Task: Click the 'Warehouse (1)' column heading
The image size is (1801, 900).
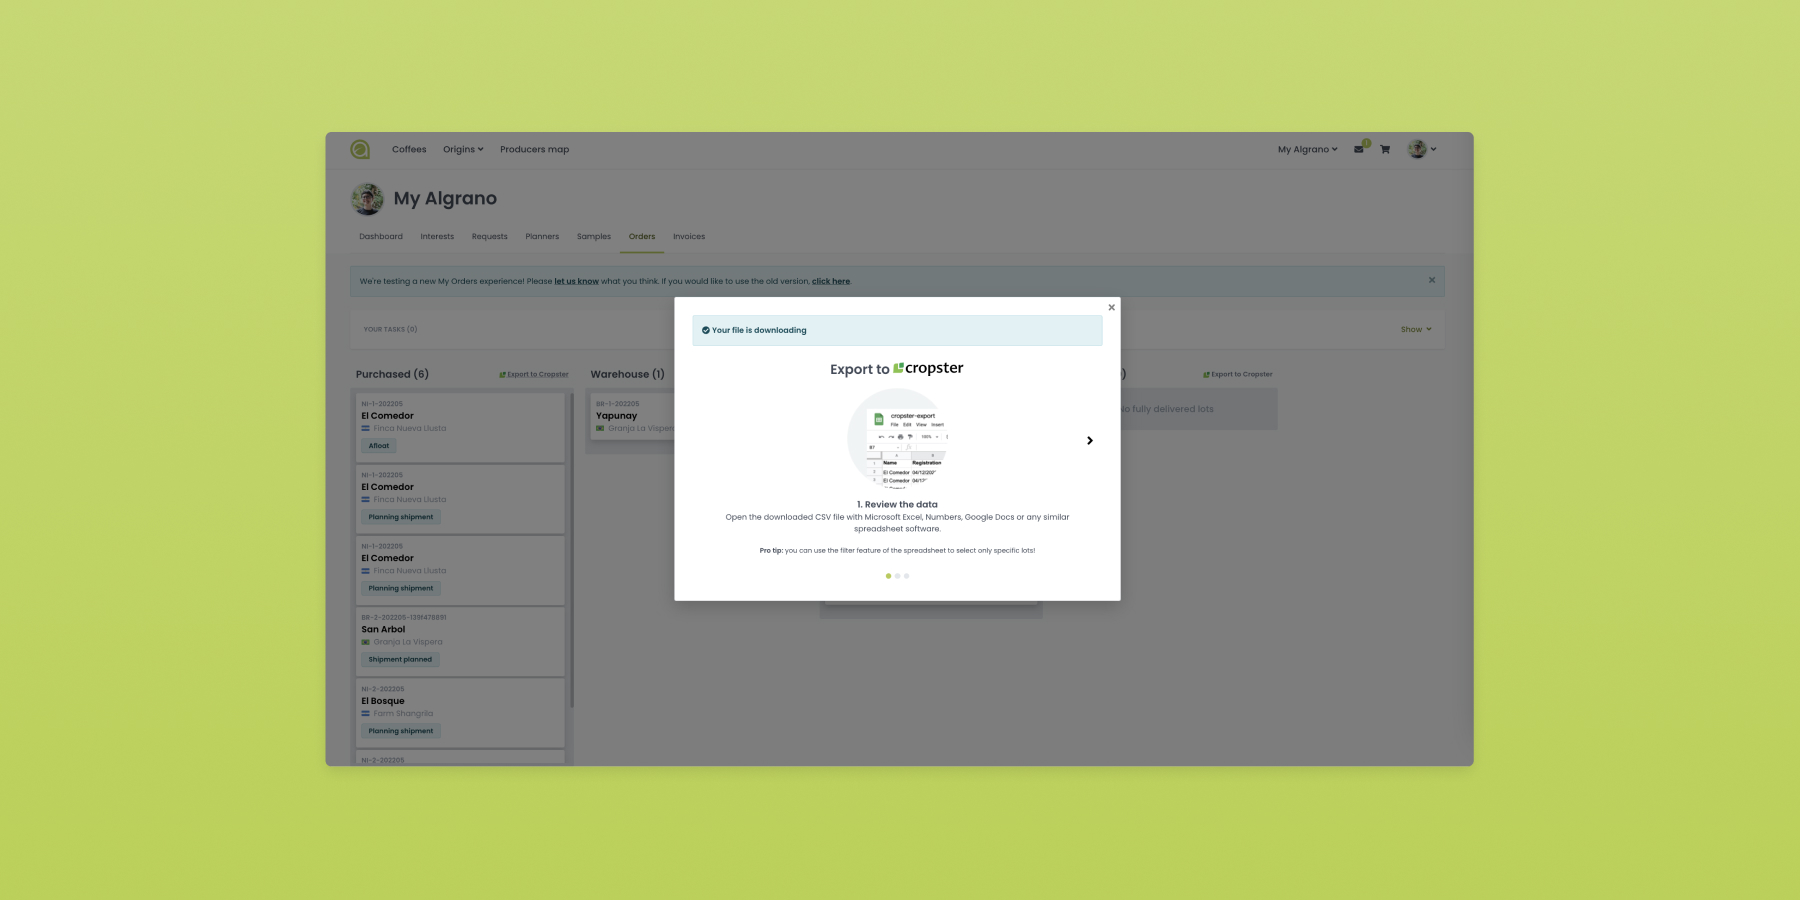Action: click(x=627, y=374)
